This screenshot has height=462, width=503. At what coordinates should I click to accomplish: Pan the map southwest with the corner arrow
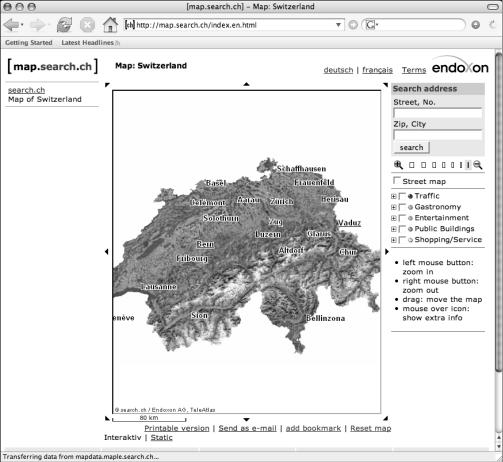[107, 418]
